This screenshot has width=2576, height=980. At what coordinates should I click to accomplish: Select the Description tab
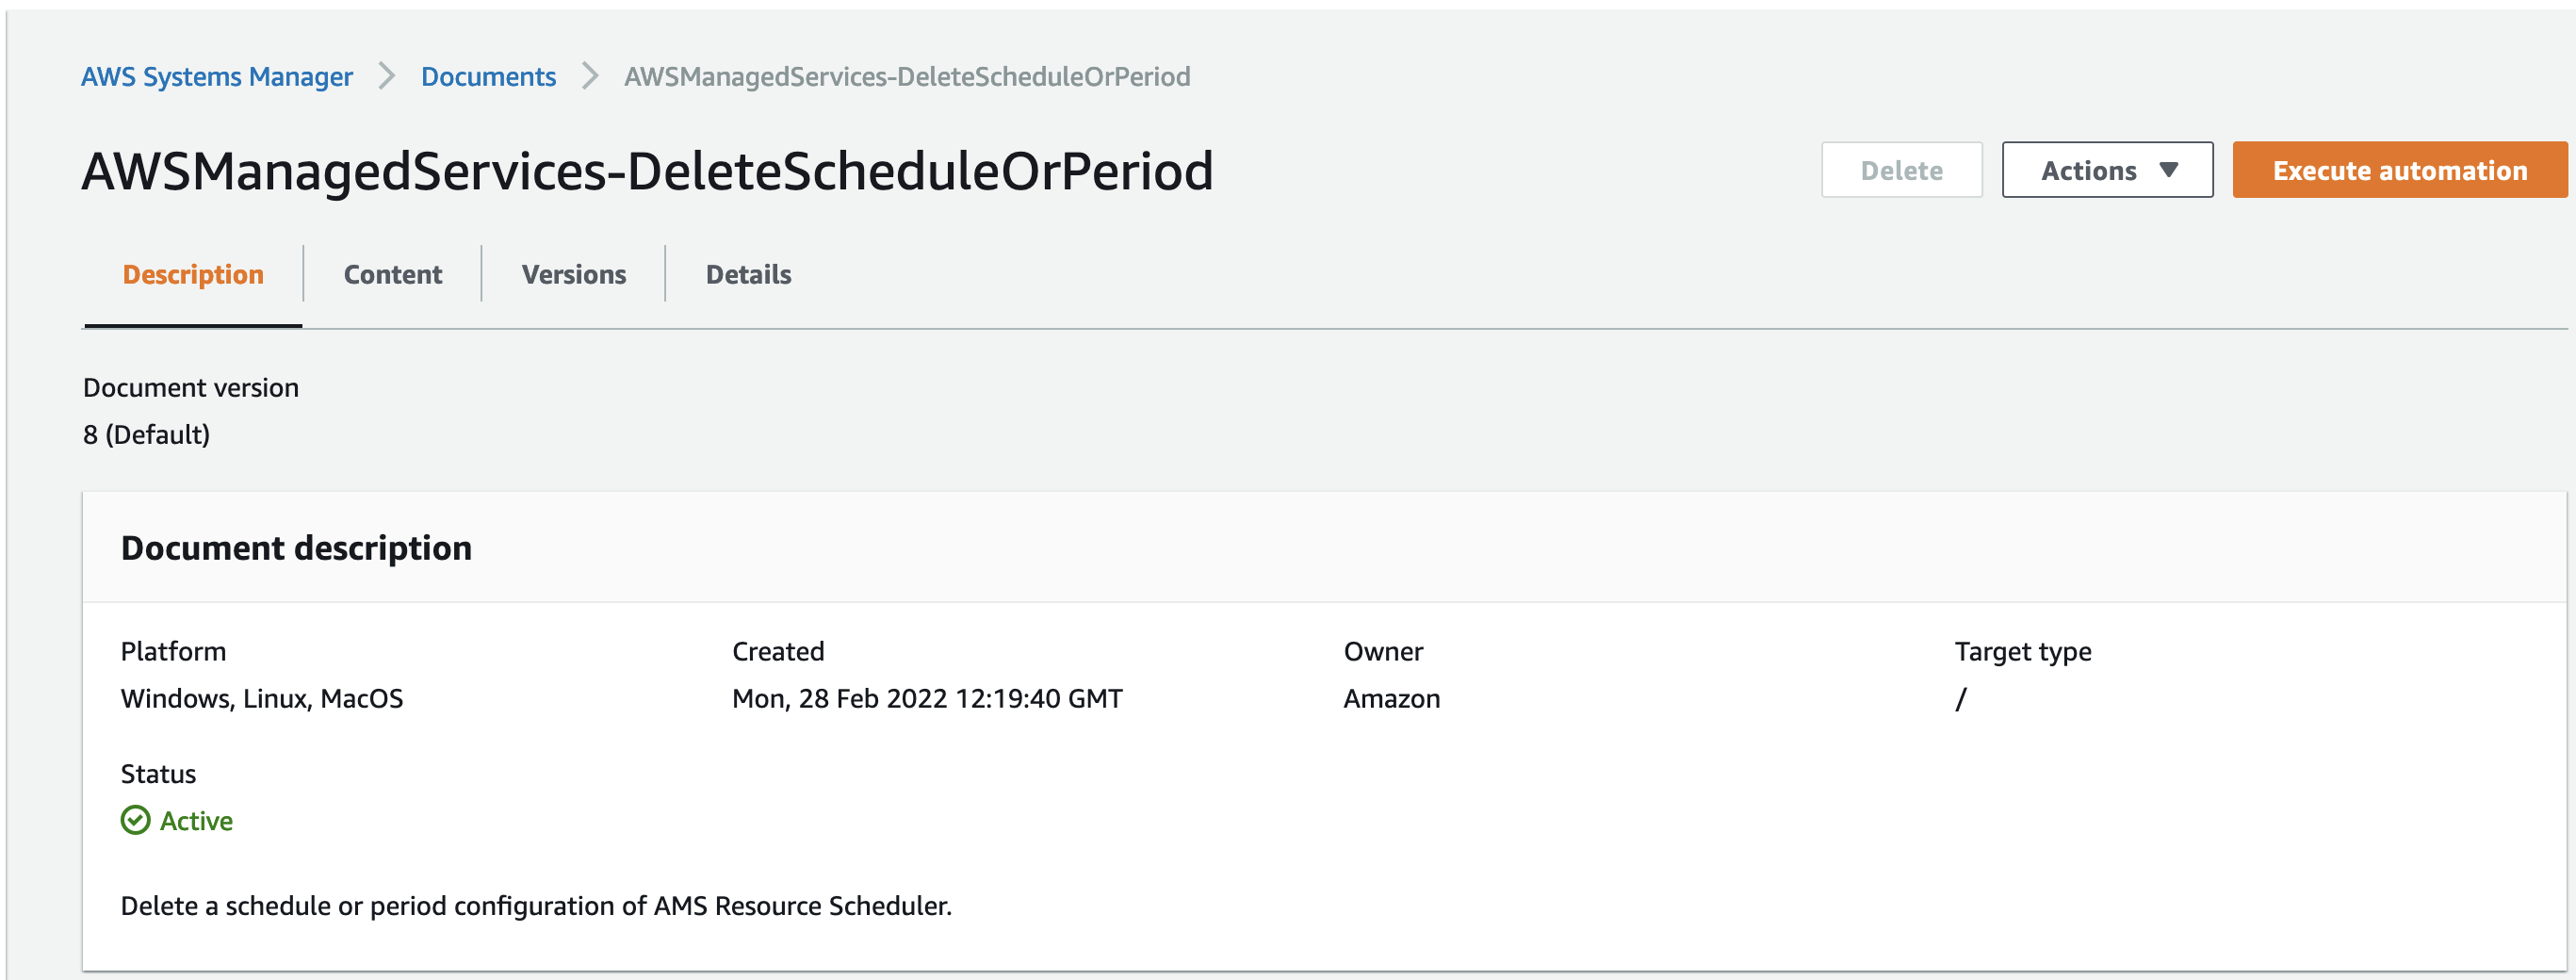pos(193,273)
